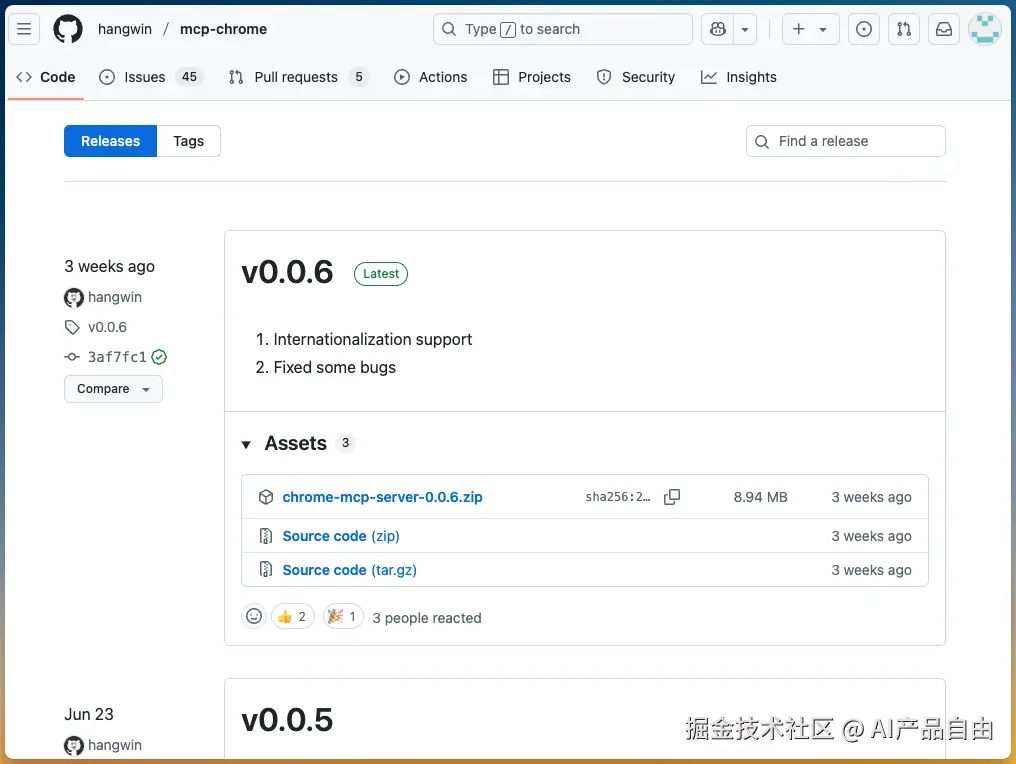Viewport: 1016px width, 764px height.
Task: Open the issues circle icon in header
Action: (864, 29)
